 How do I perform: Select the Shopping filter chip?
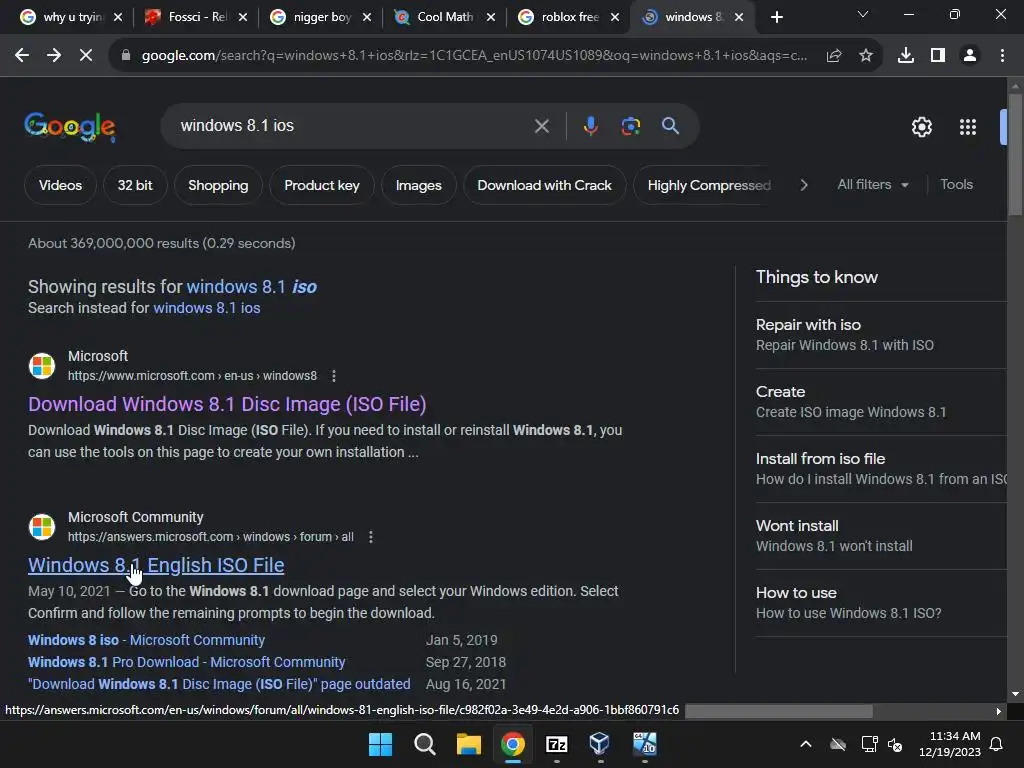click(x=218, y=185)
